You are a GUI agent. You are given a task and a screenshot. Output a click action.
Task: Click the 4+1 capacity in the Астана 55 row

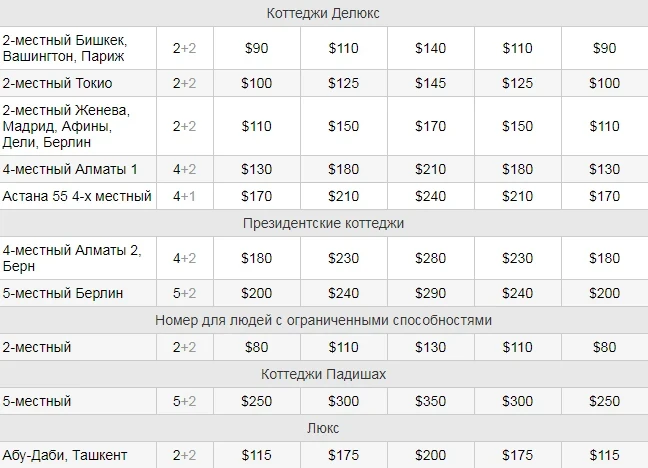pos(184,196)
